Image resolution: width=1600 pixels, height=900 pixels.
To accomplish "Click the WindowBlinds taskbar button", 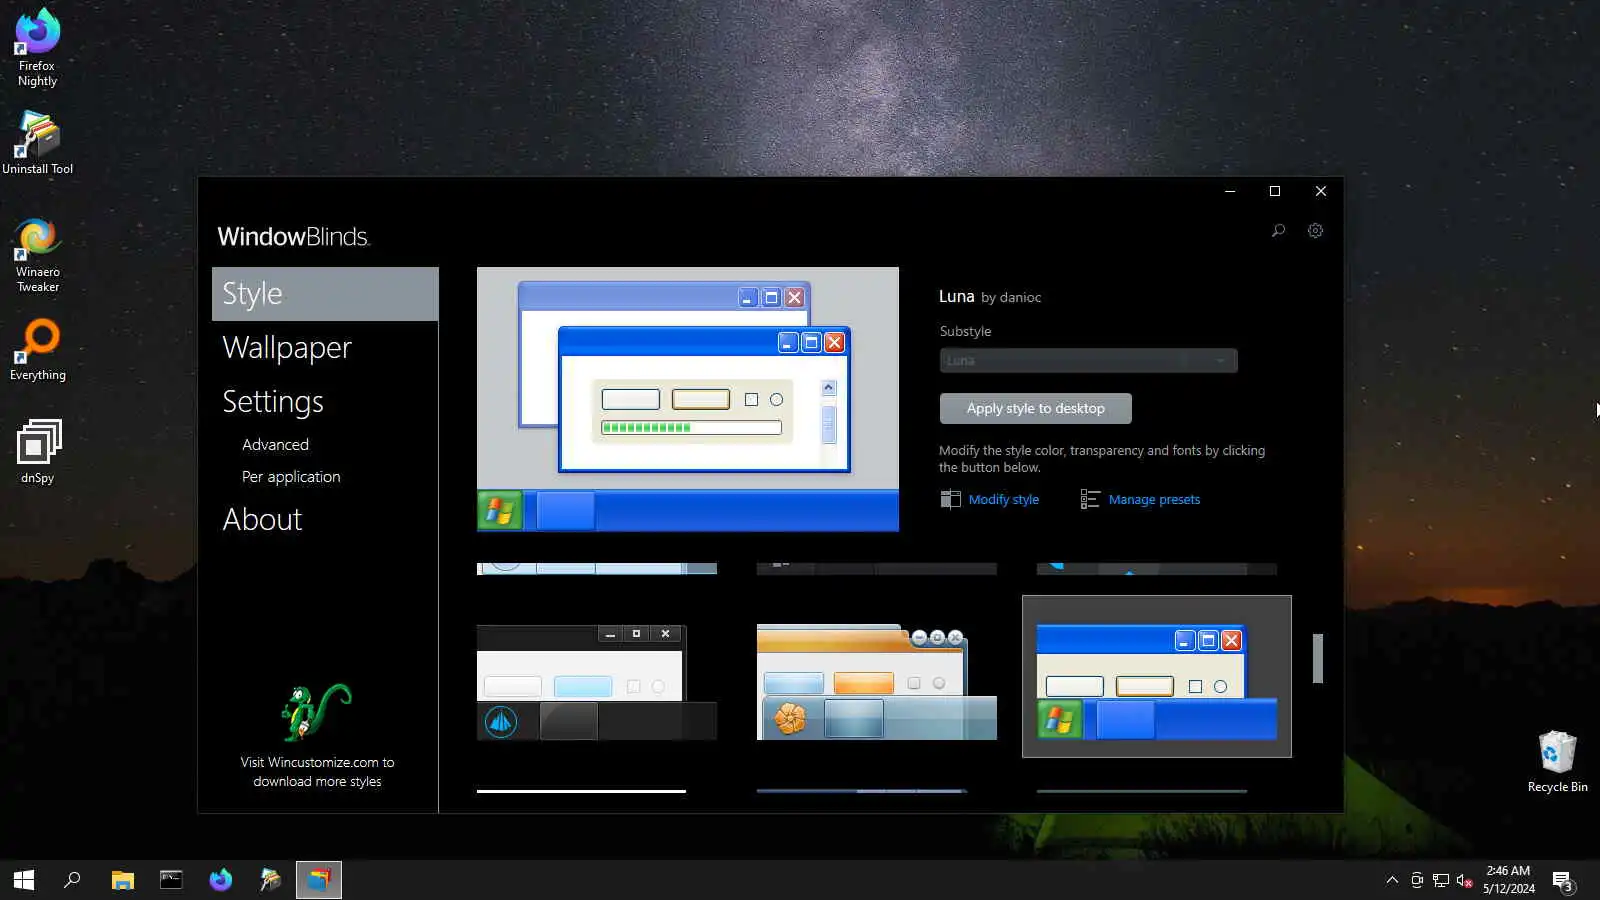I will point(319,880).
